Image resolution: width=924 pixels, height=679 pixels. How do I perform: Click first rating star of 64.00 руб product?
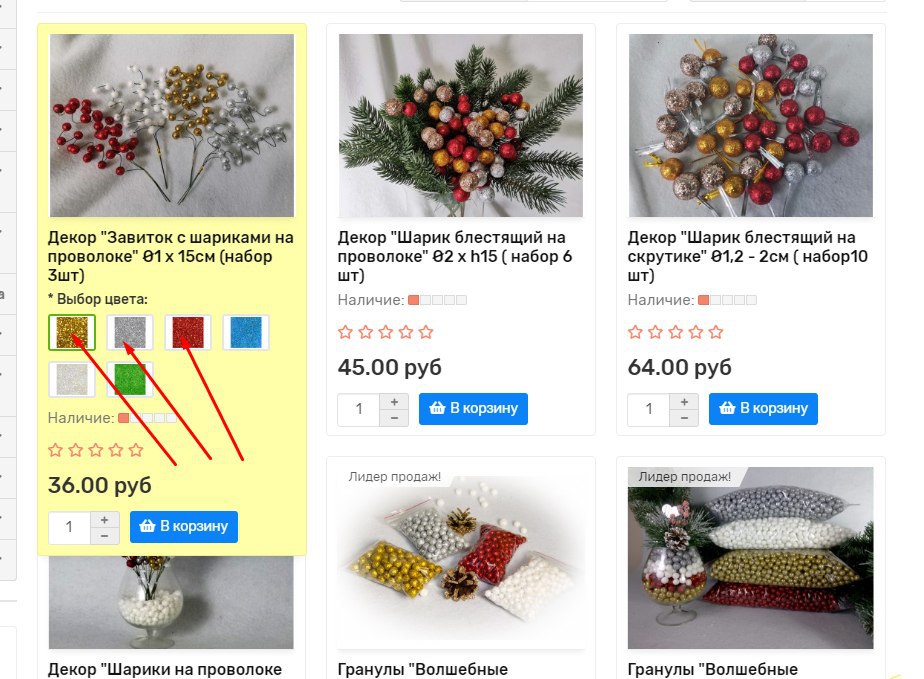tap(635, 332)
